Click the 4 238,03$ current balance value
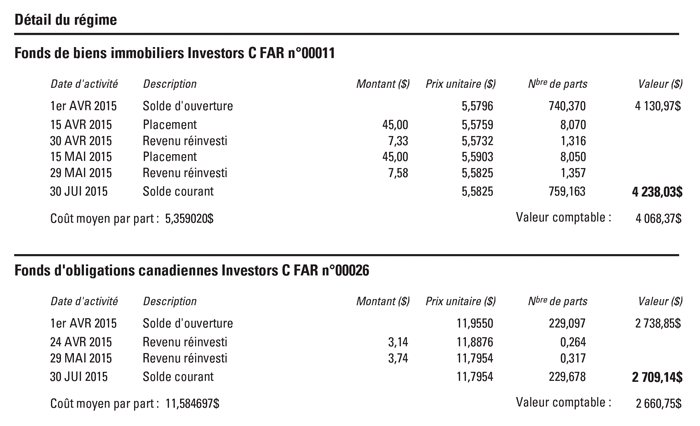 pyautogui.click(x=657, y=191)
